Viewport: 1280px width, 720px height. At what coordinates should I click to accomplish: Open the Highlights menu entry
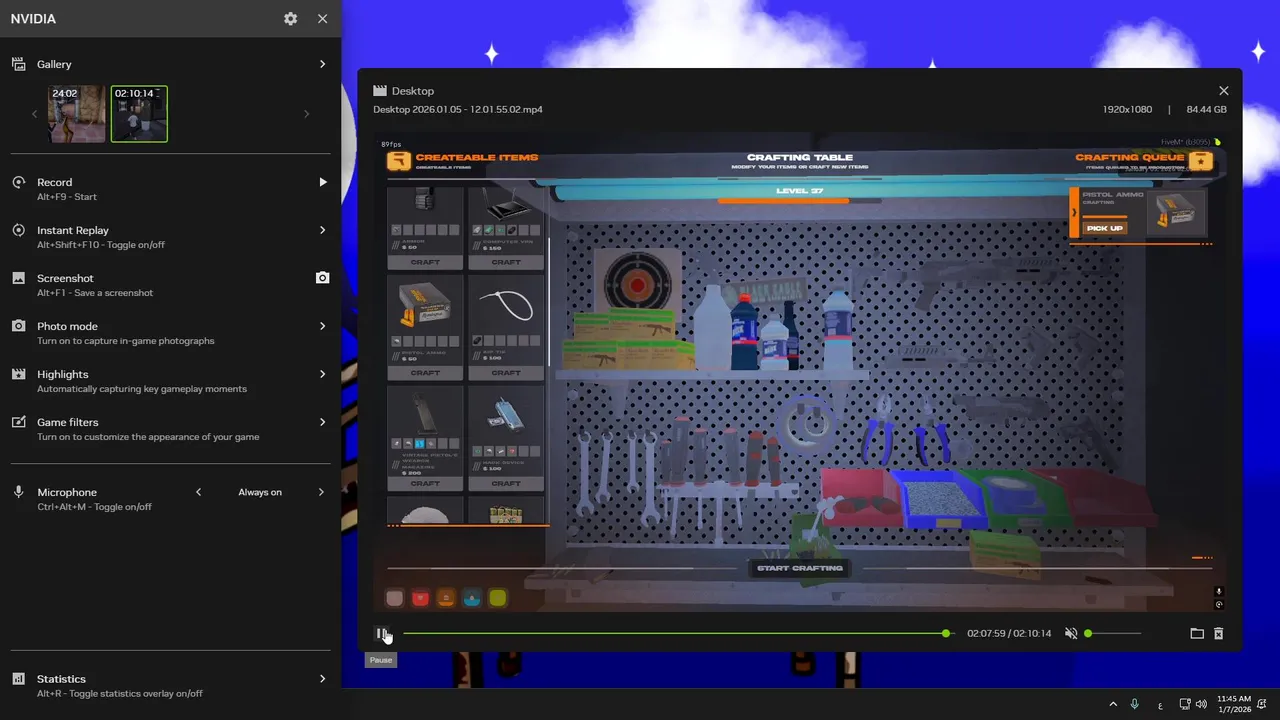click(x=170, y=380)
